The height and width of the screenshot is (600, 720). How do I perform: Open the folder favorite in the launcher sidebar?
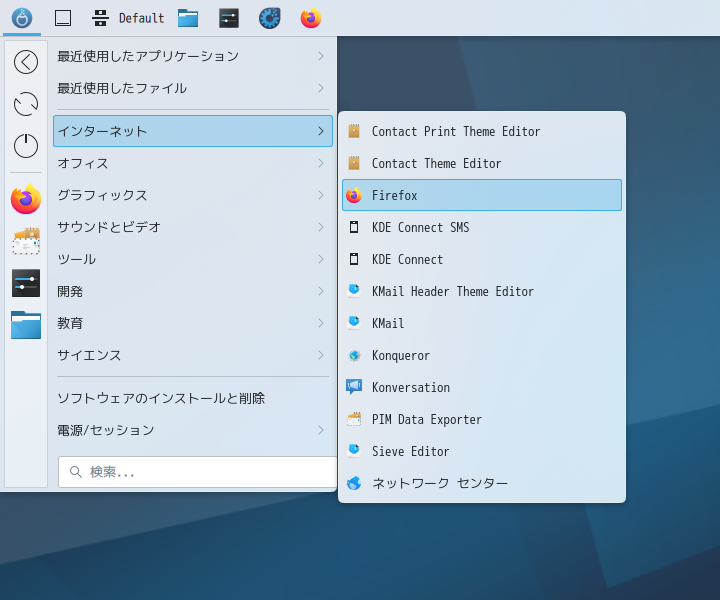click(26, 325)
